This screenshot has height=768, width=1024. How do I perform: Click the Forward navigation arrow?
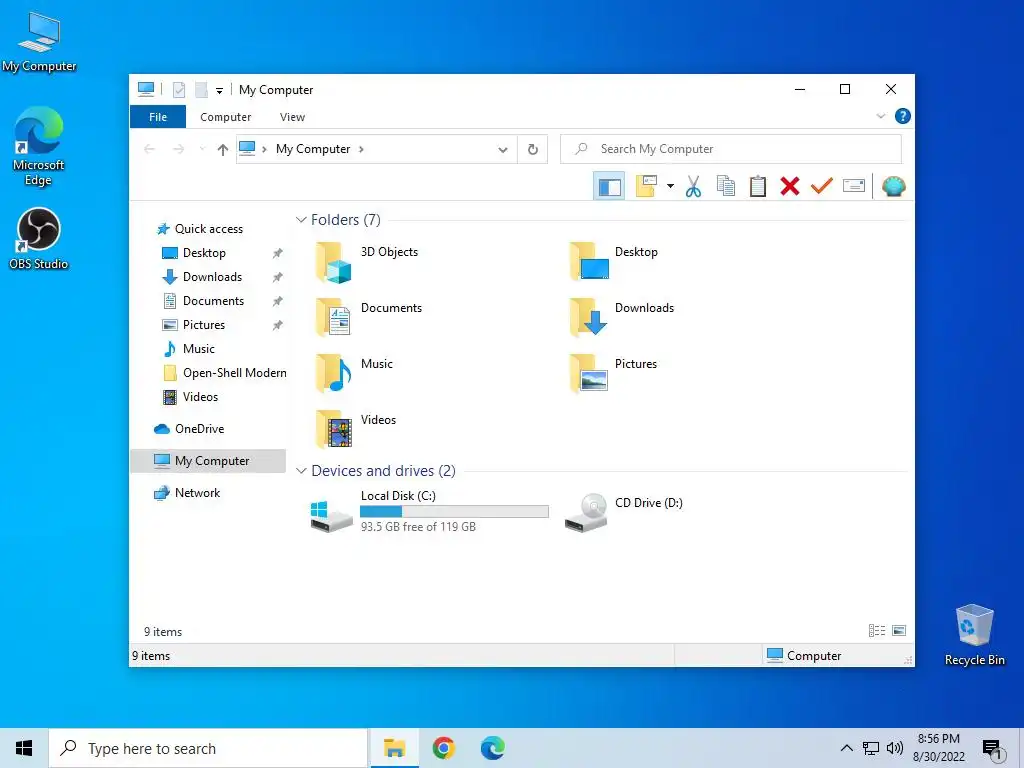[178, 150]
